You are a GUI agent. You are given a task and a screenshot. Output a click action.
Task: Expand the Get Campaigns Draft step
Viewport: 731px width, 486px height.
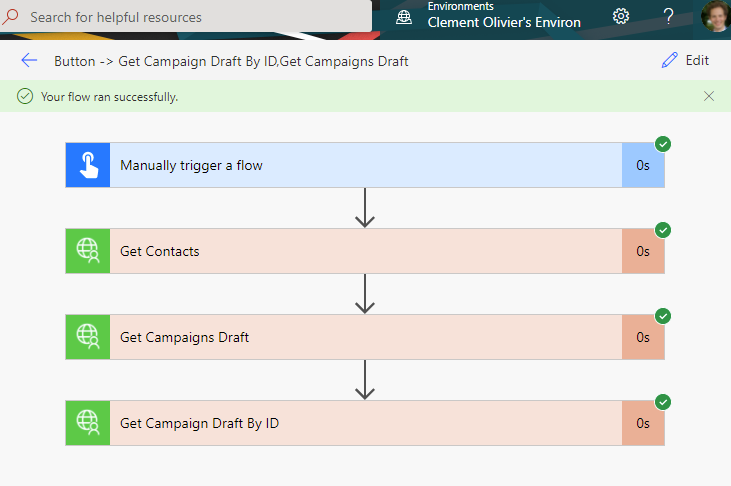[x=365, y=337]
